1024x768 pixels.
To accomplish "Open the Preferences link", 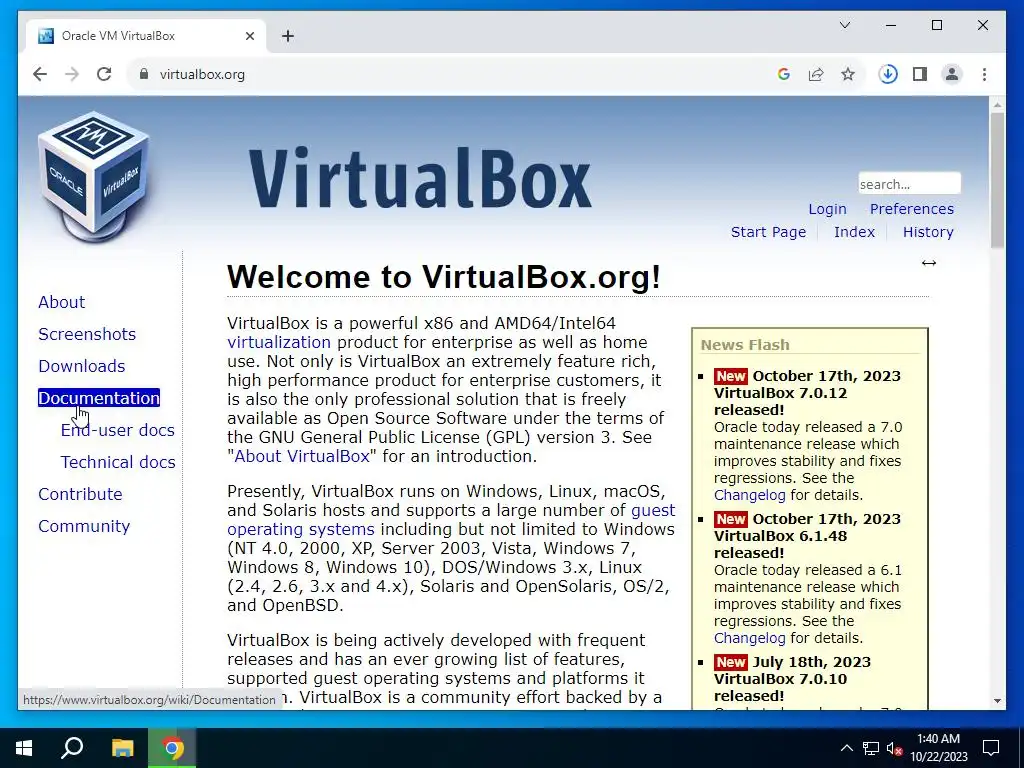I will point(912,209).
